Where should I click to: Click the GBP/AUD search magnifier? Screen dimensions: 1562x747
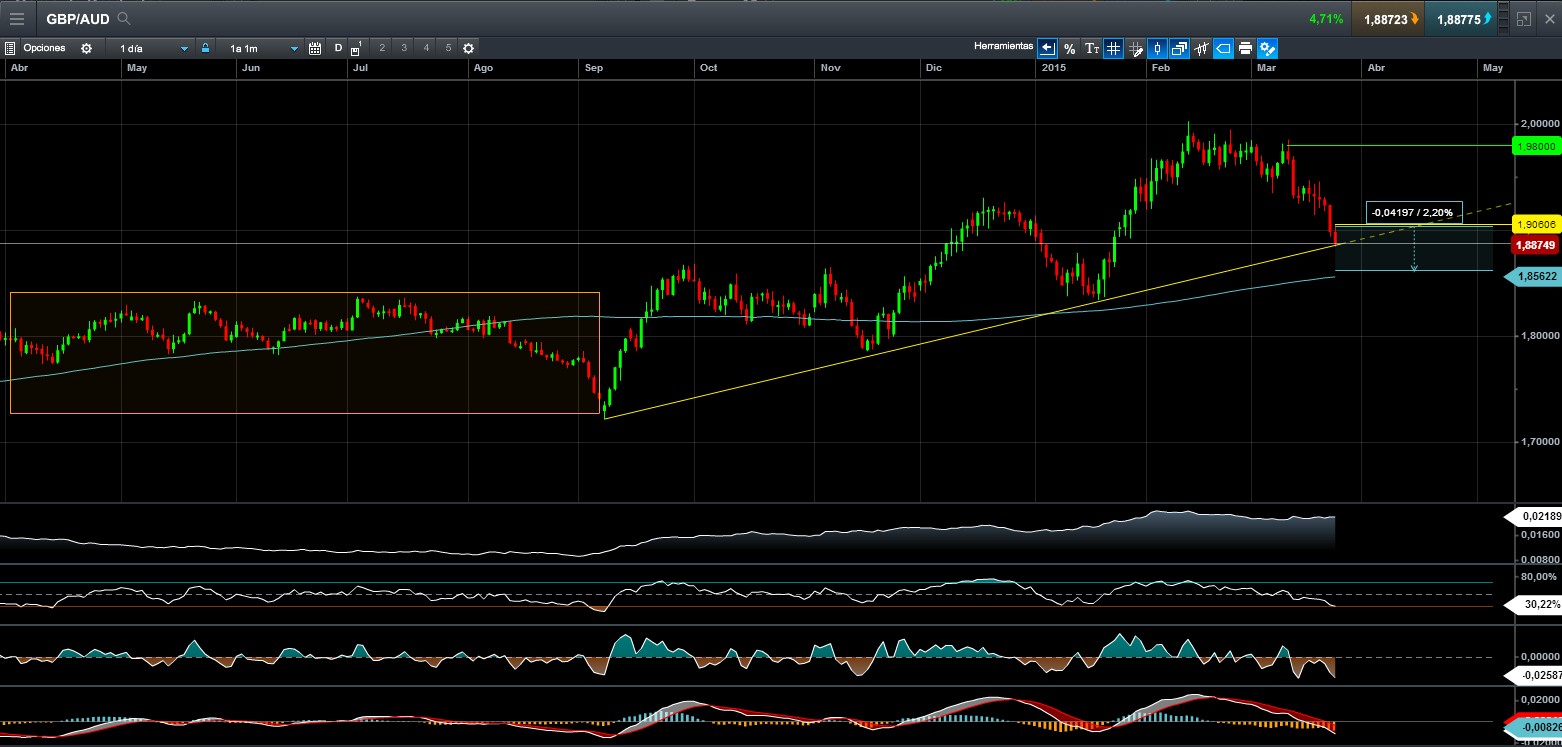[x=122, y=17]
